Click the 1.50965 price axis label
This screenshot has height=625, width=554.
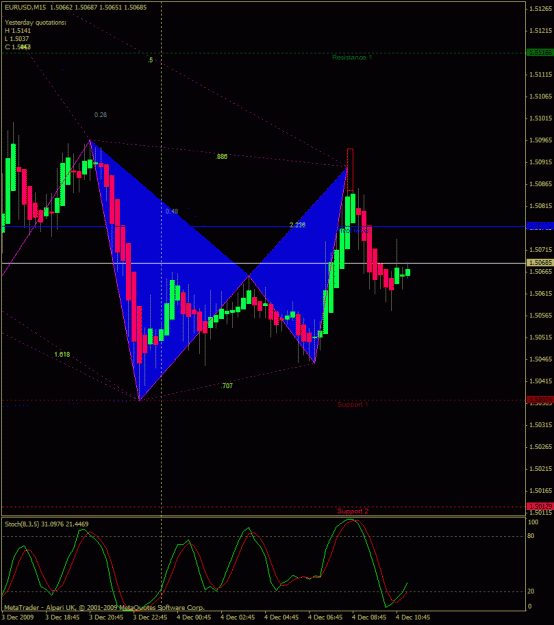(541, 140)
